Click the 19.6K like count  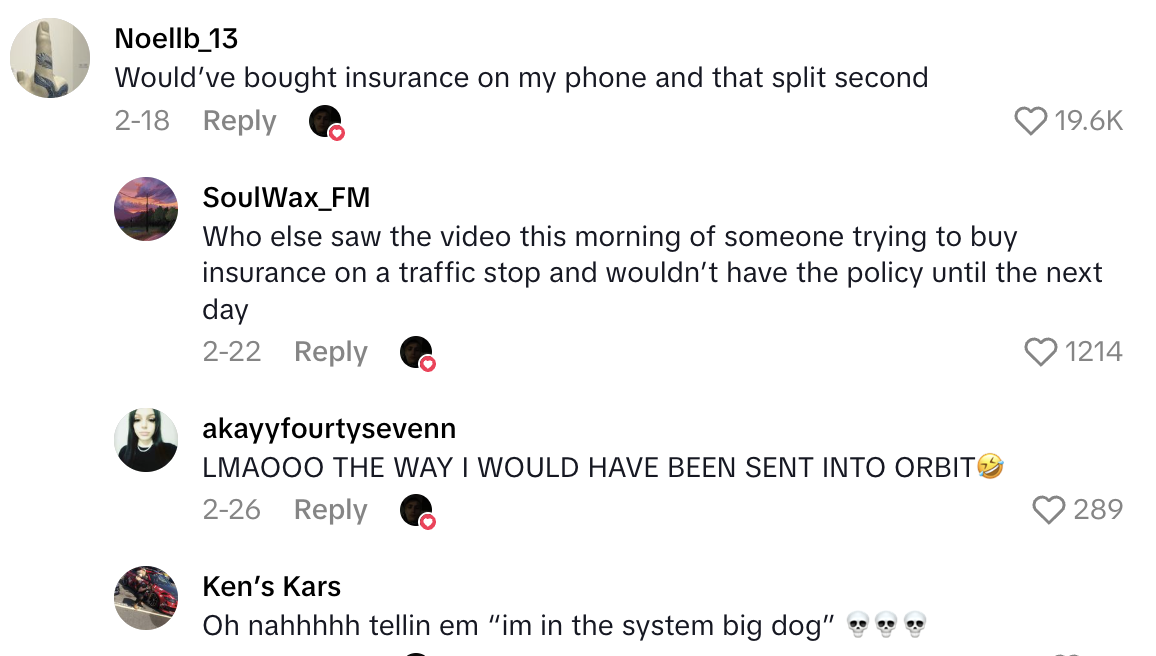tap(1088, 121)
